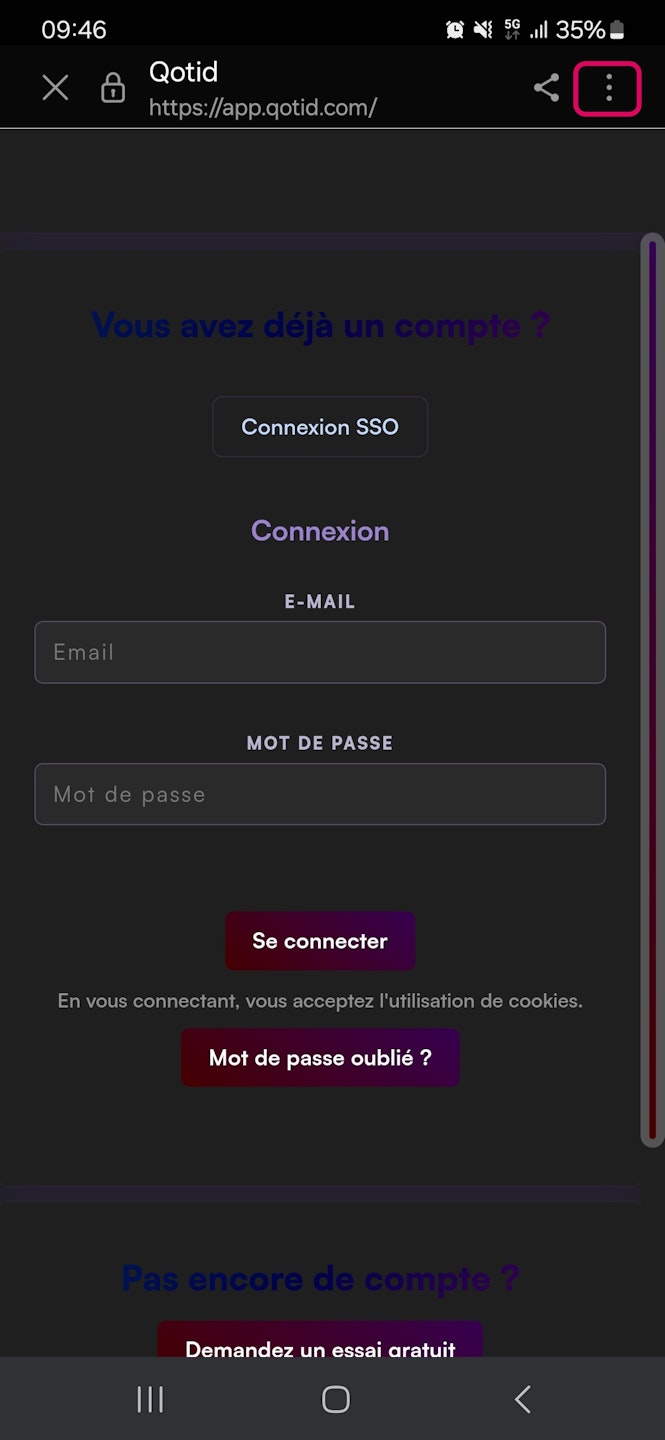
Task: Open the three-dot overflow menu
Action: pyautogui.click(x=608, y=88)
